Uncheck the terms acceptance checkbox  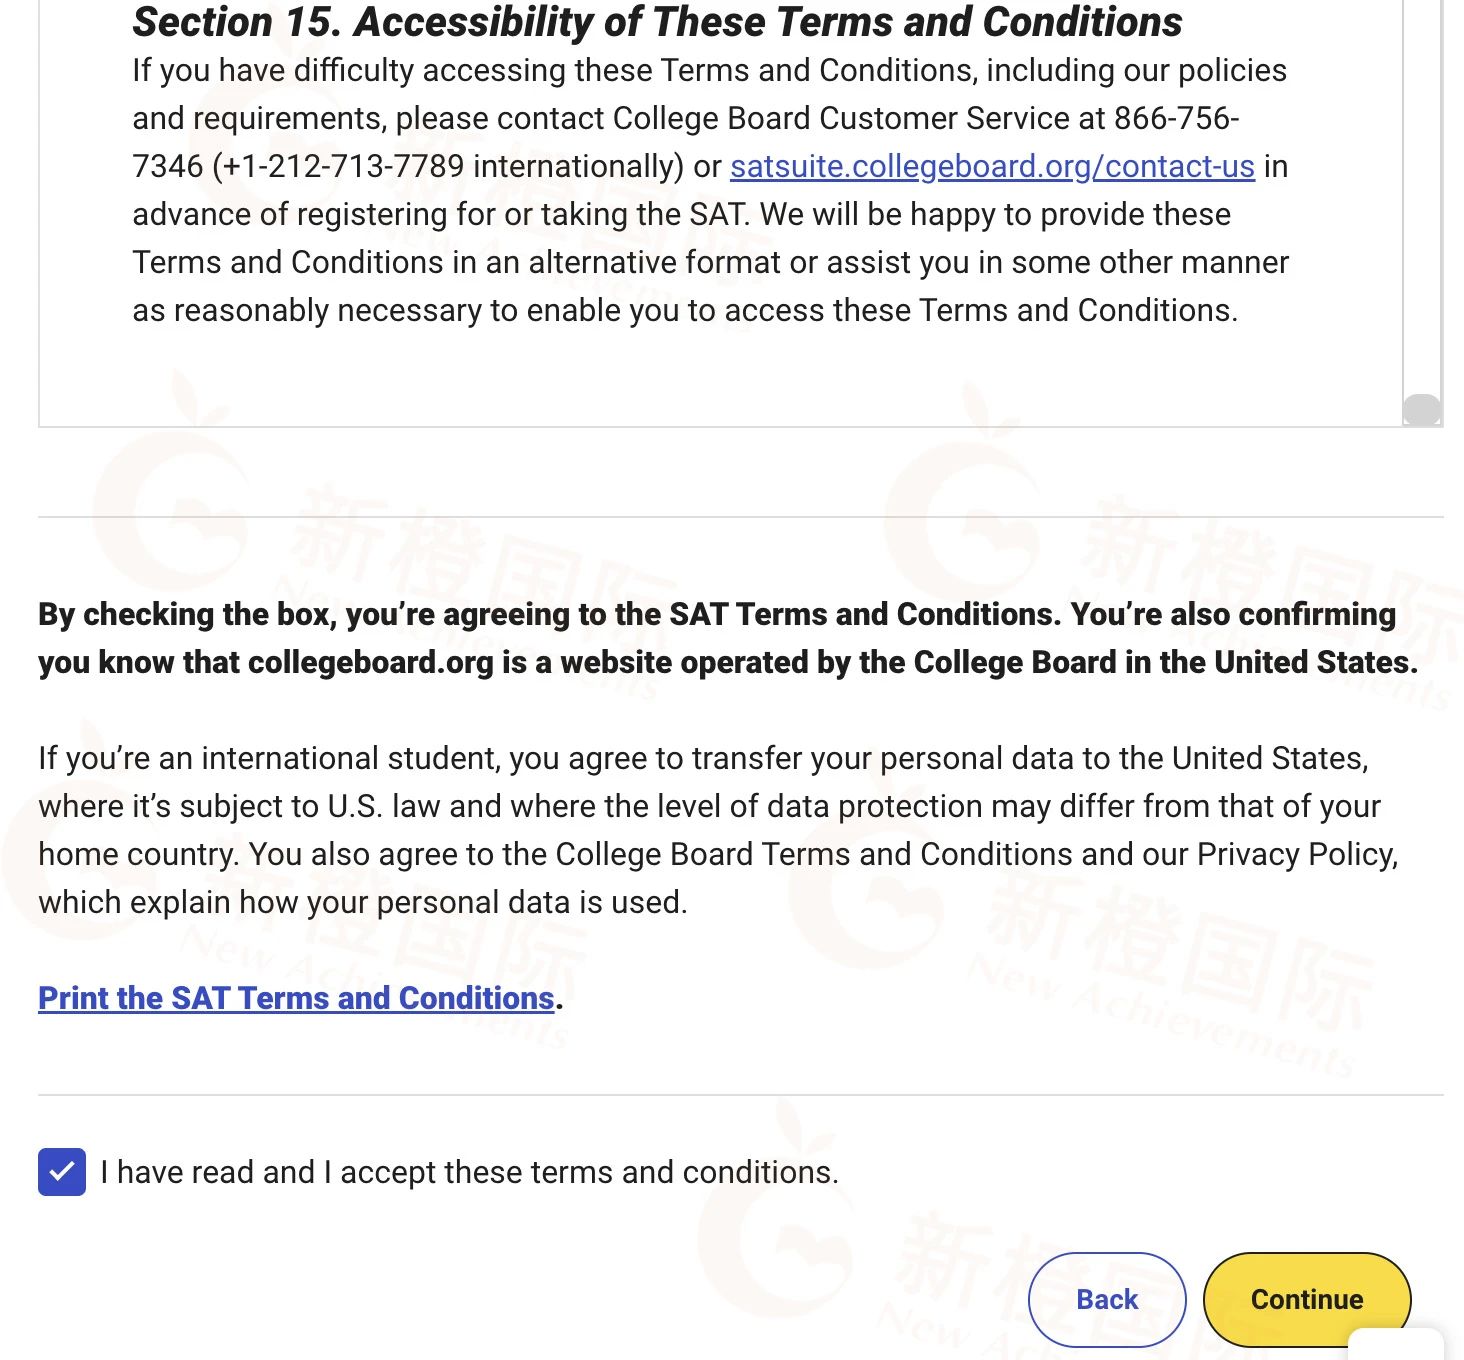(62, 1172)
